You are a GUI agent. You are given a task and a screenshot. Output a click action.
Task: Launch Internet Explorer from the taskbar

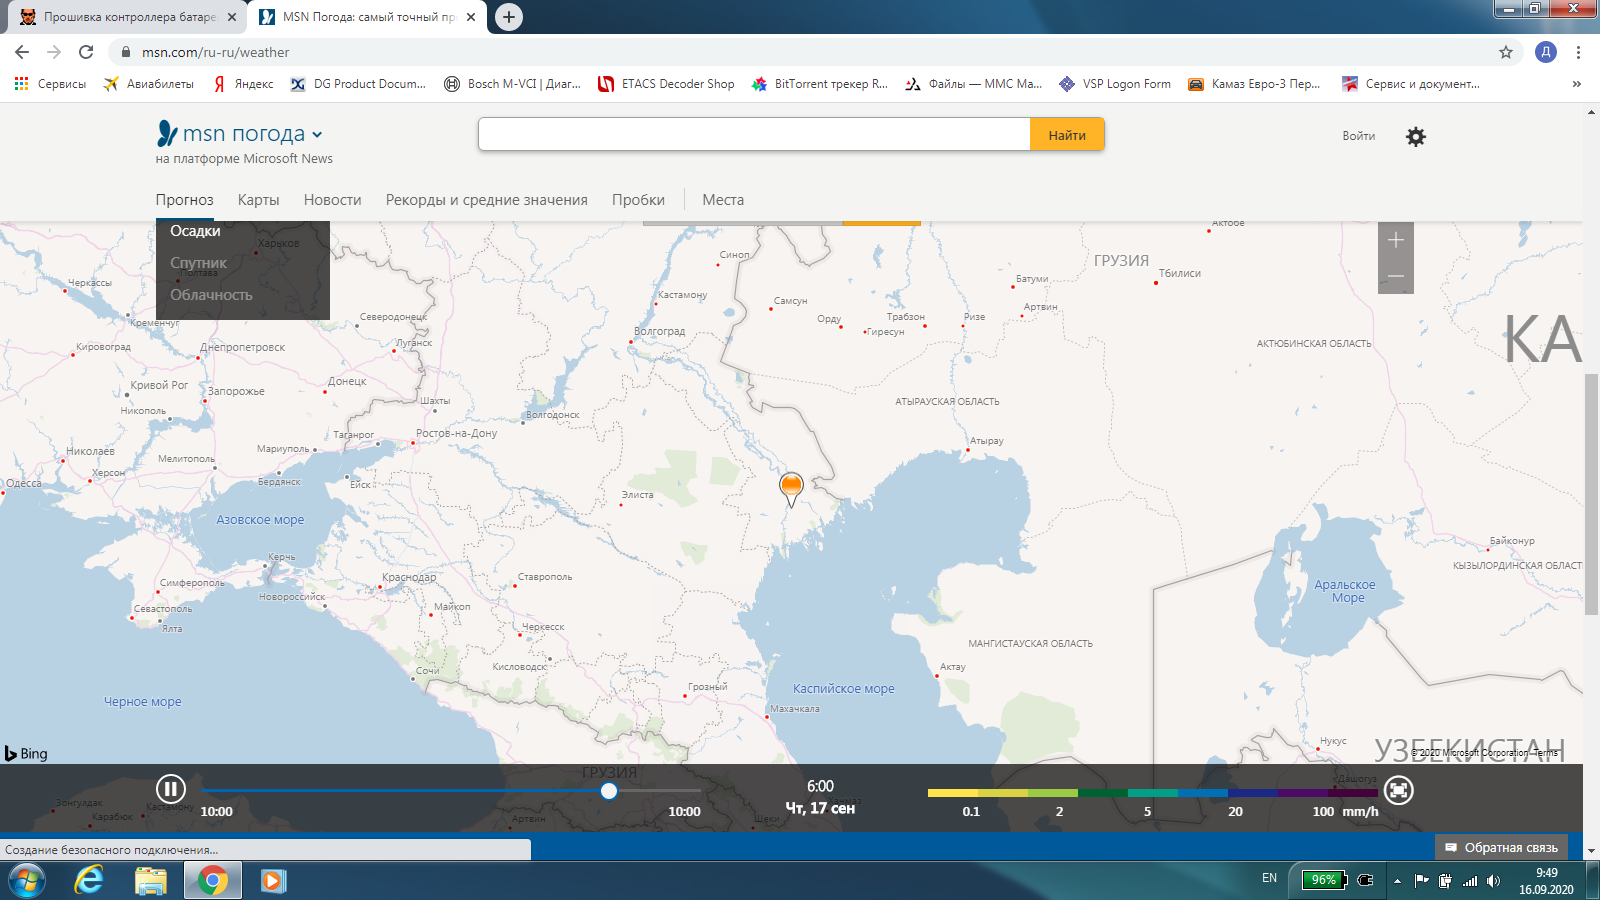[x=89, y=881]
